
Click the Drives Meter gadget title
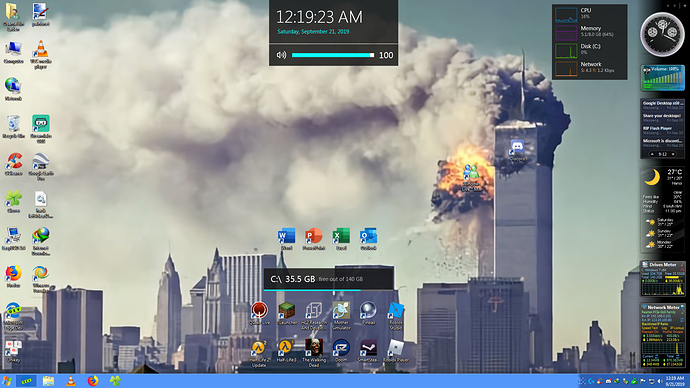point(663,264)
